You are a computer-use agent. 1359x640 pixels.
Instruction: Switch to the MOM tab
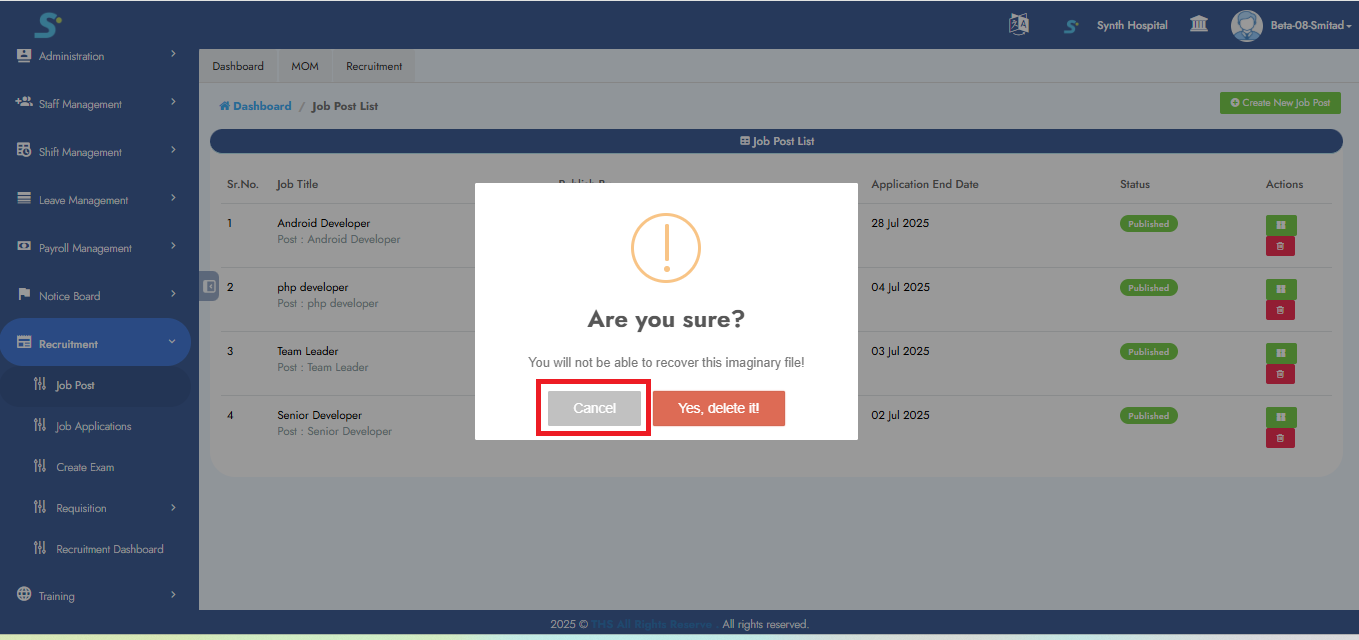[305, 66]
